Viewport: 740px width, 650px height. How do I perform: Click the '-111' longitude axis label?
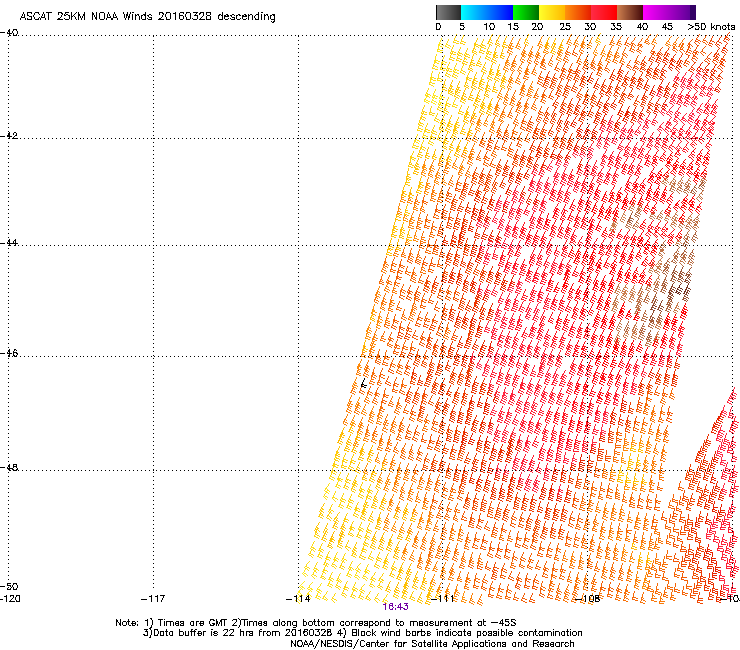pos(442,599)
